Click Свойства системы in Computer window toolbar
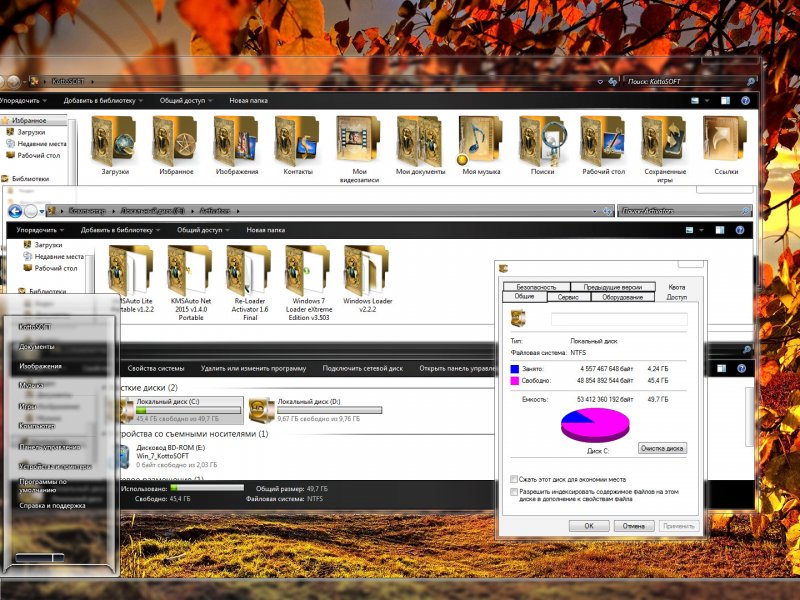This screenshot has height=600, width=800. pyautogui.click(x=156, y=368)
